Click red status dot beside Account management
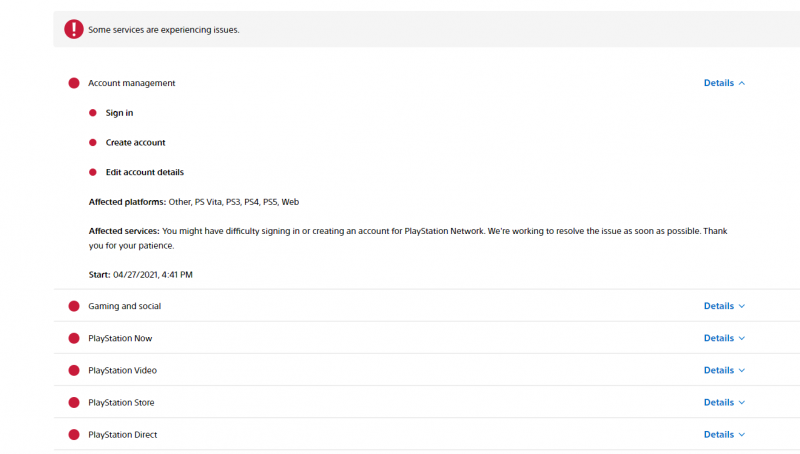This screenshot has width=800, height=454. 74,83
